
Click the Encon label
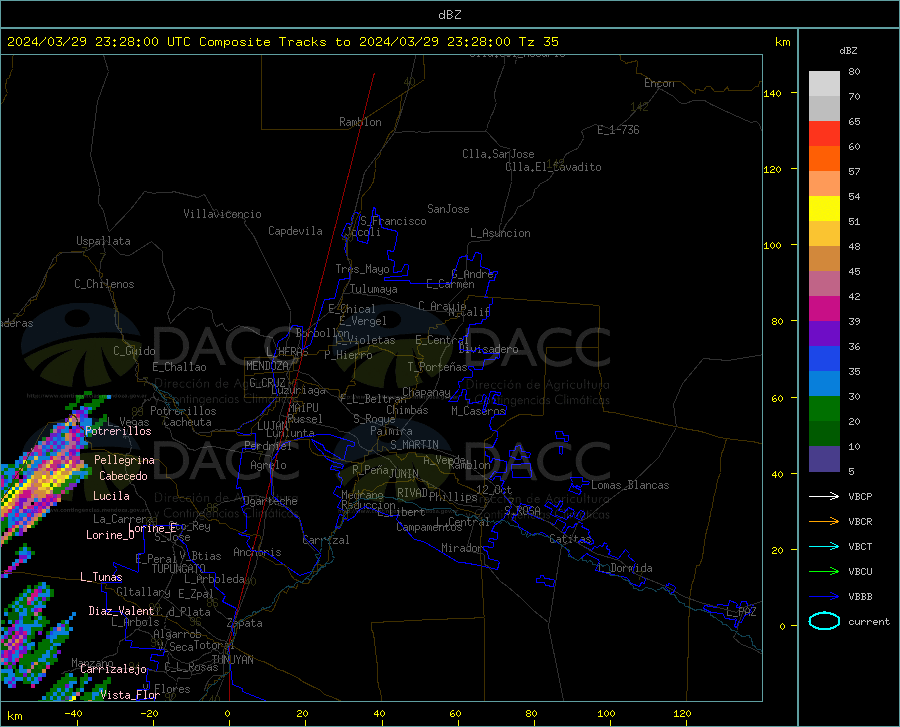659,83
